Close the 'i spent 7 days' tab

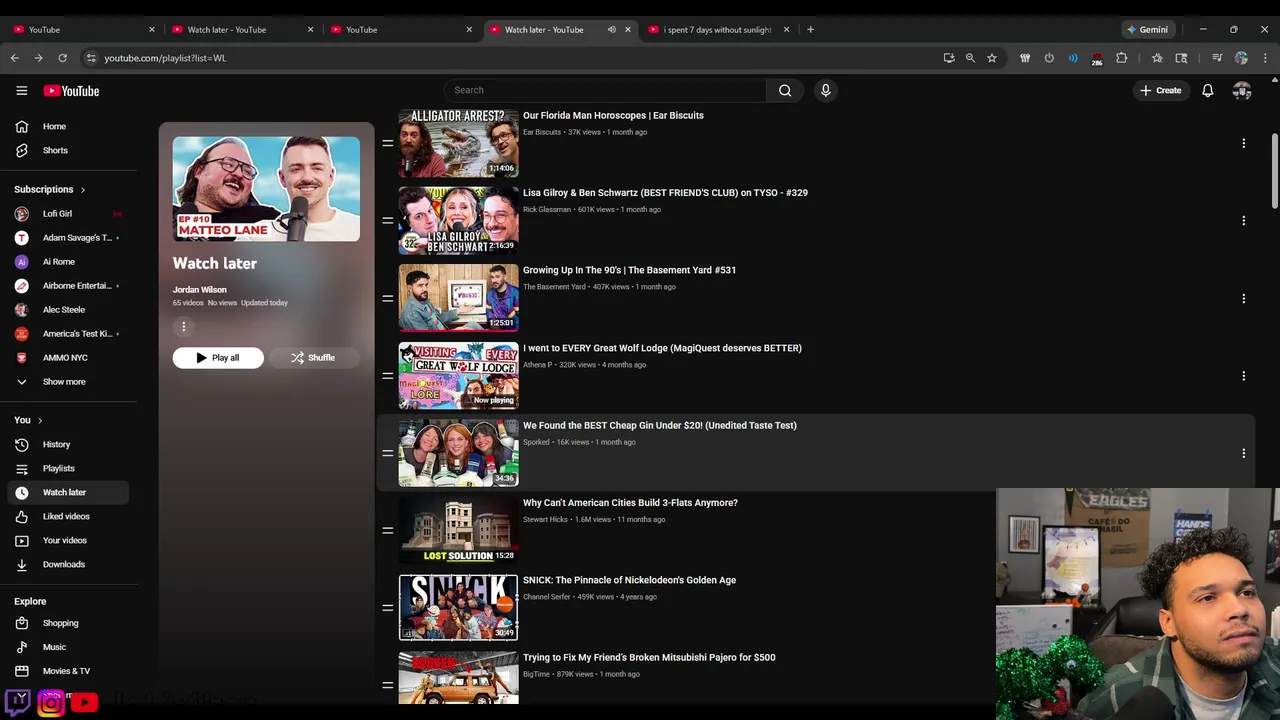click(786, 30)
